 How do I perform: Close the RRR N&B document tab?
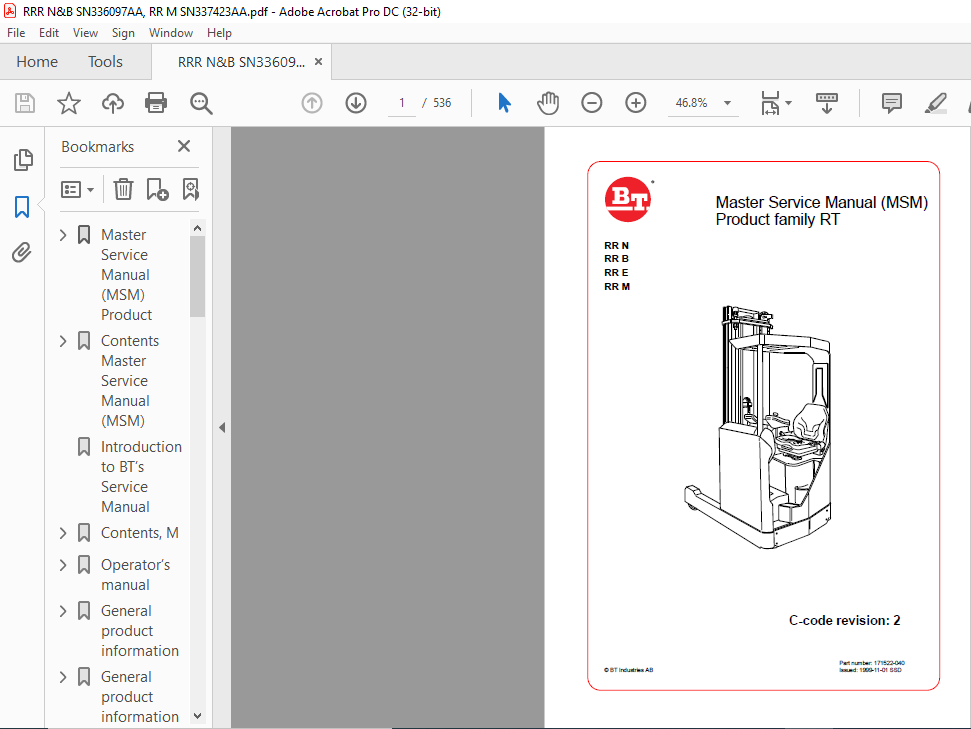point(318,62)
